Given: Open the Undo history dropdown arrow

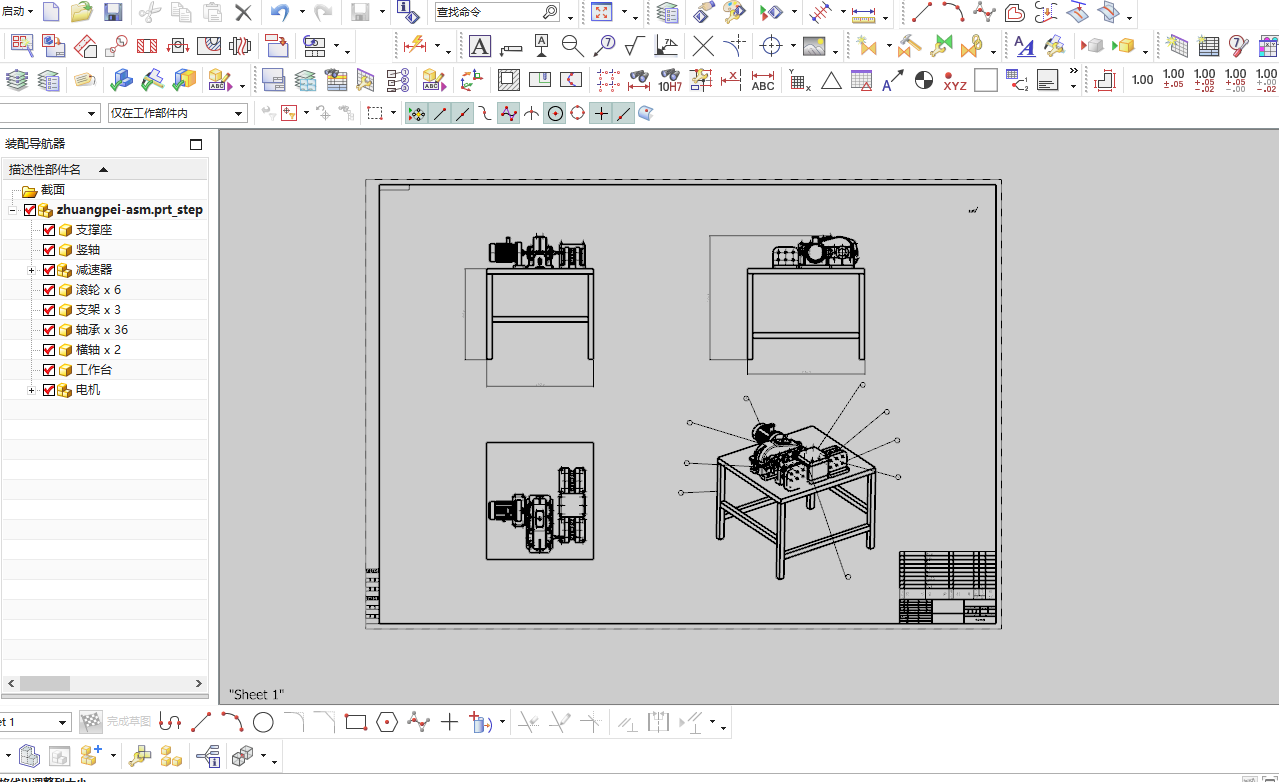Looking at the screenshot, I should click(302, 13).
